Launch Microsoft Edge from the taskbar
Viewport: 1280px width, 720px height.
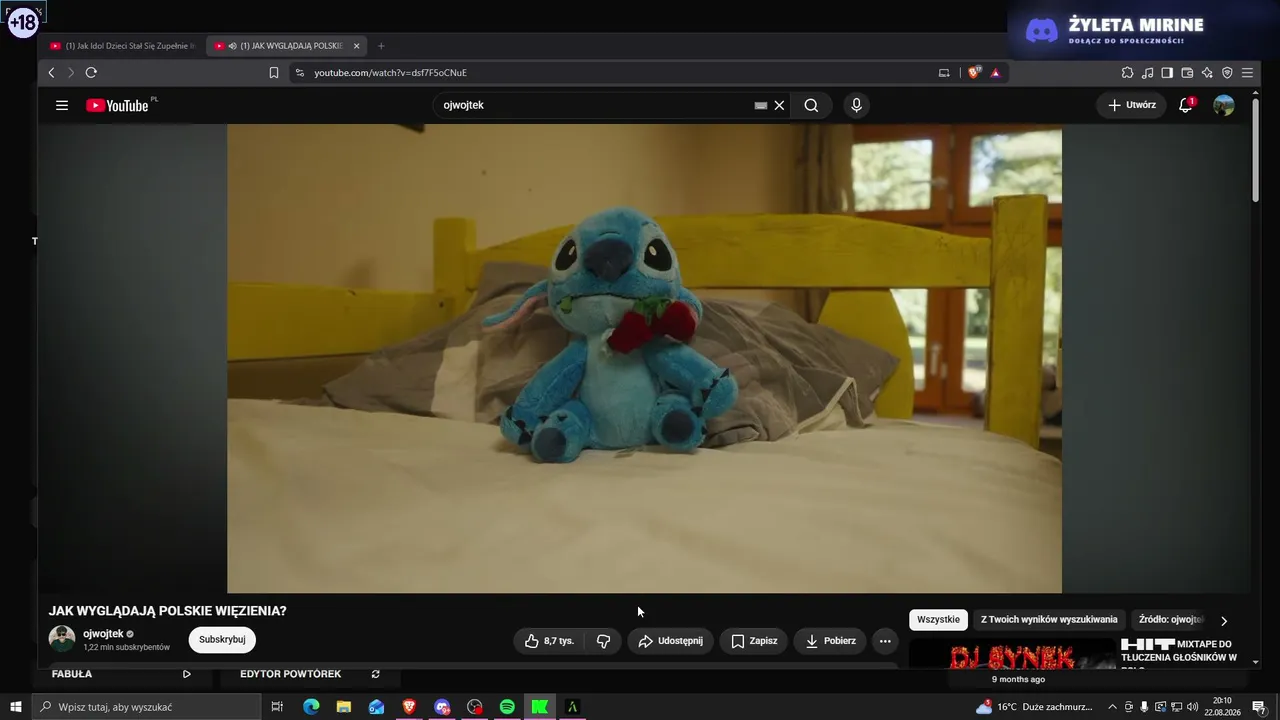[x=311, y=707]
